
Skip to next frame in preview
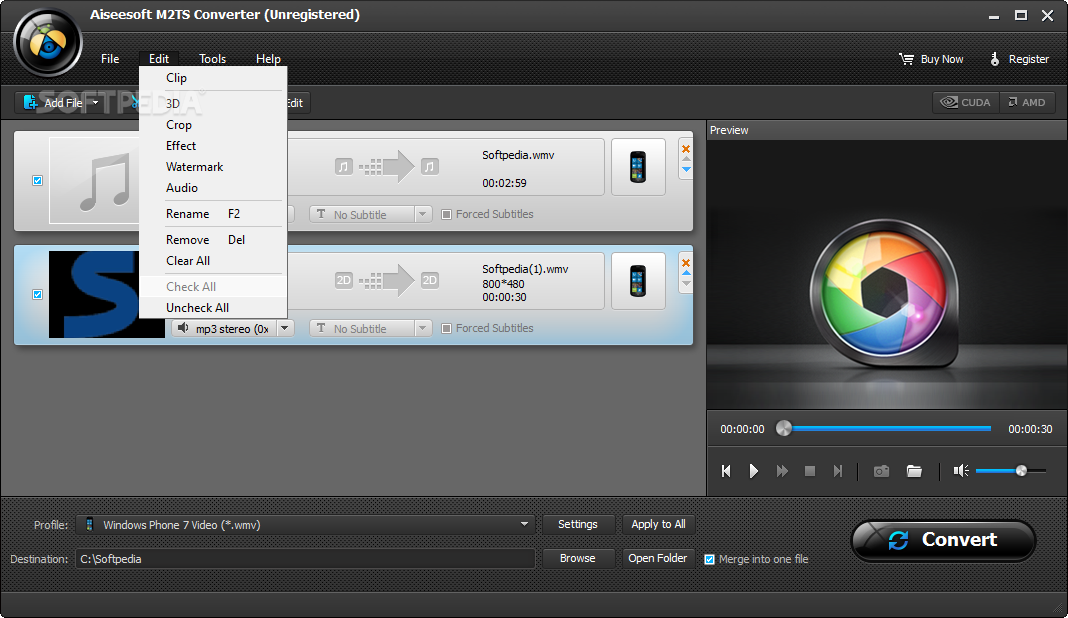pyautogui.click(x=838, y=471)
